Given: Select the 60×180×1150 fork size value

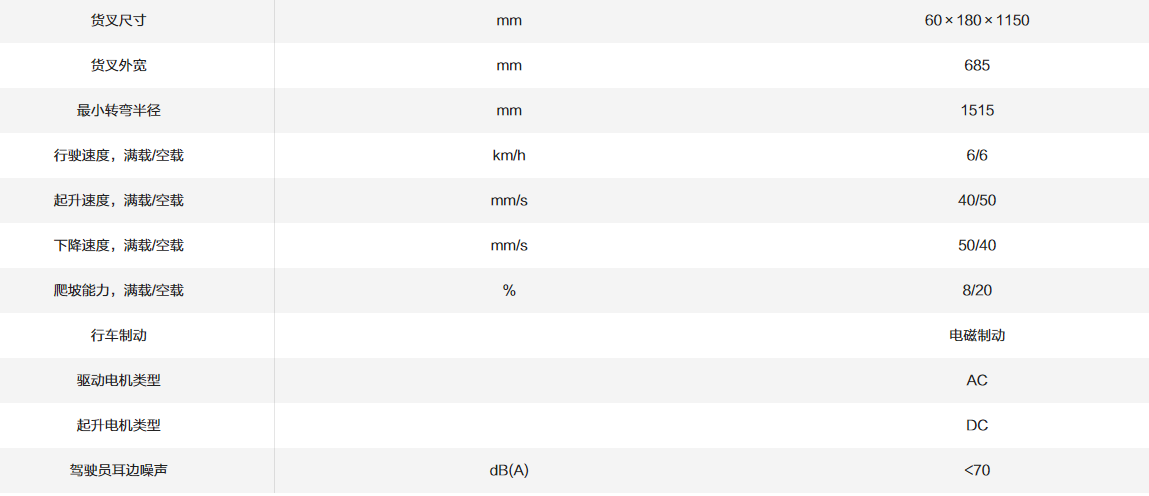Looking at the screenshot, I should [x=976, y=20].
